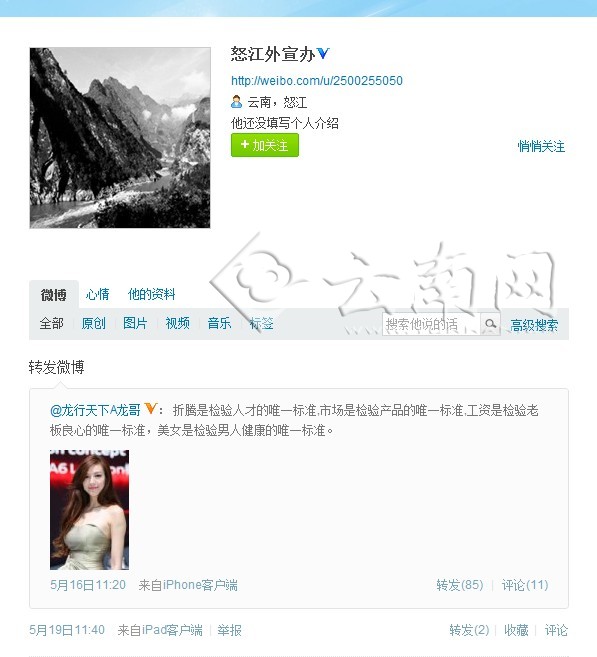Viewport: 597px width, 657px height.
Task: Click the search magnifier icon
Action: 490,324
